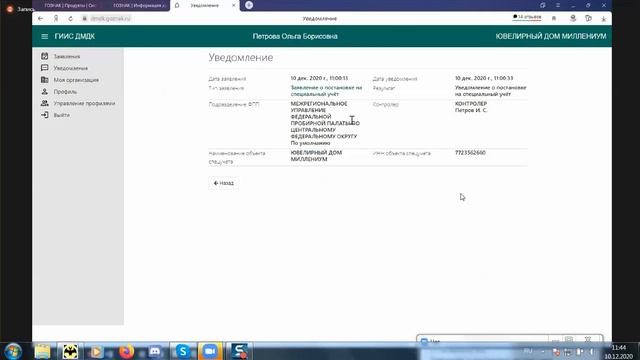The image size is (640, 360).
Task: Open Моя организация in the sidebar
Action: [x=76, y=80]
